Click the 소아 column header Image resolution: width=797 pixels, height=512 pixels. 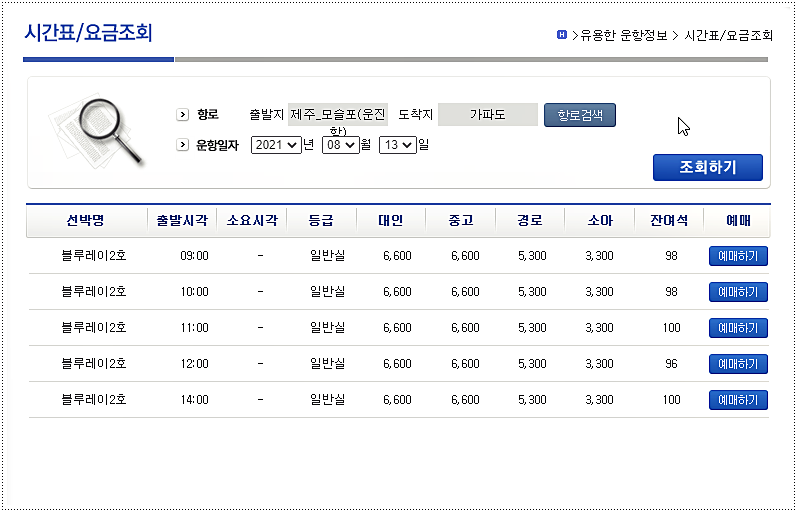pyautogui.click(x=600, y=221)
